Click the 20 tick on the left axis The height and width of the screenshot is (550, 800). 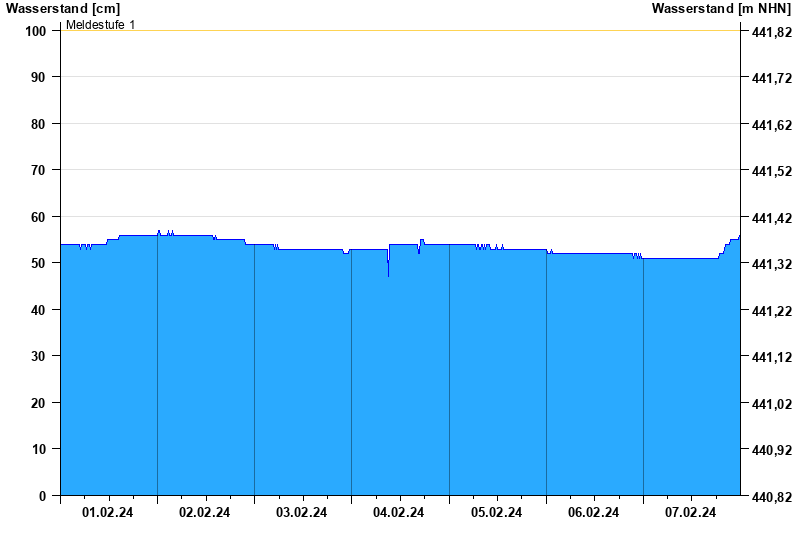[40, 403]
